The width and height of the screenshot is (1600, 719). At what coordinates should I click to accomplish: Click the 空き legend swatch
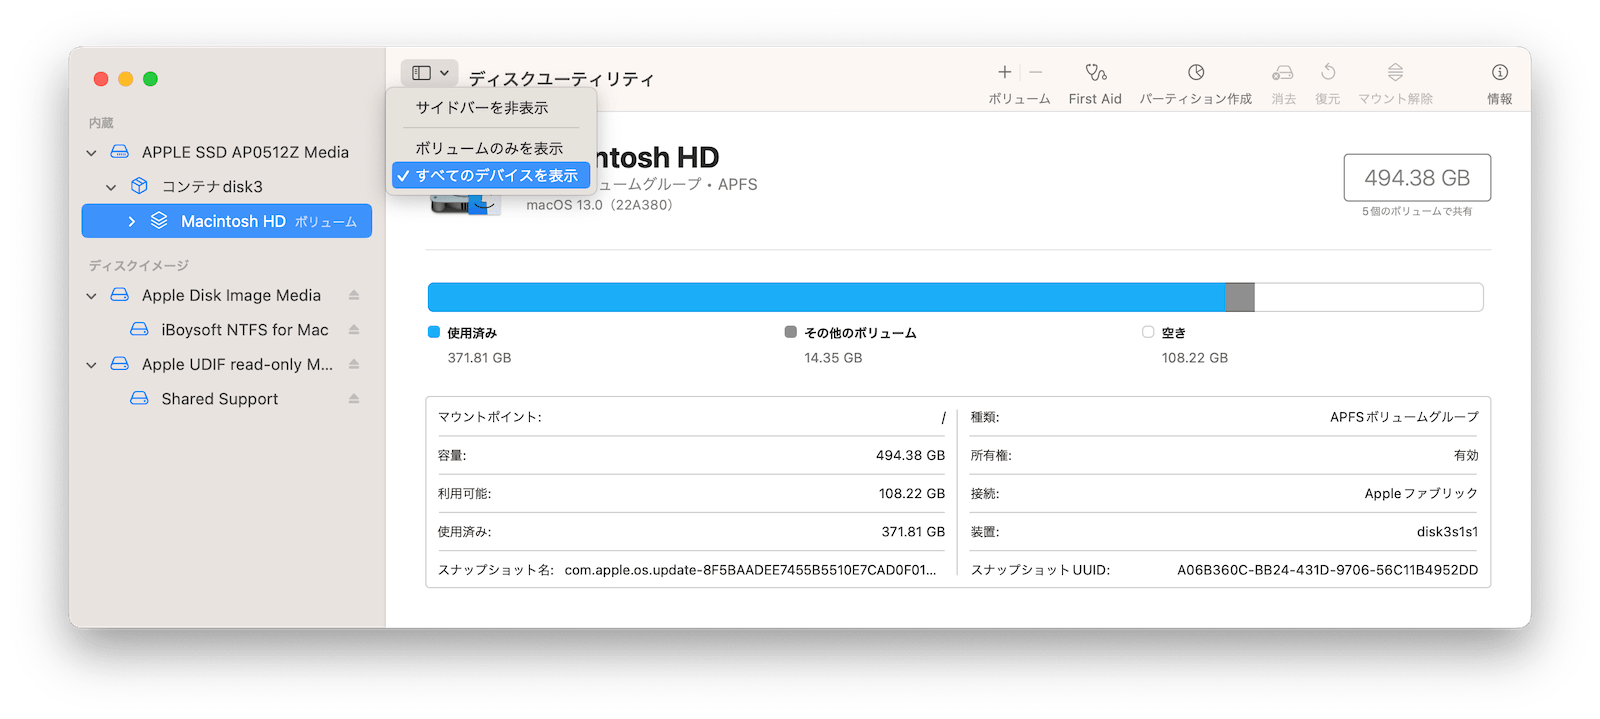tap(1148, 332)
